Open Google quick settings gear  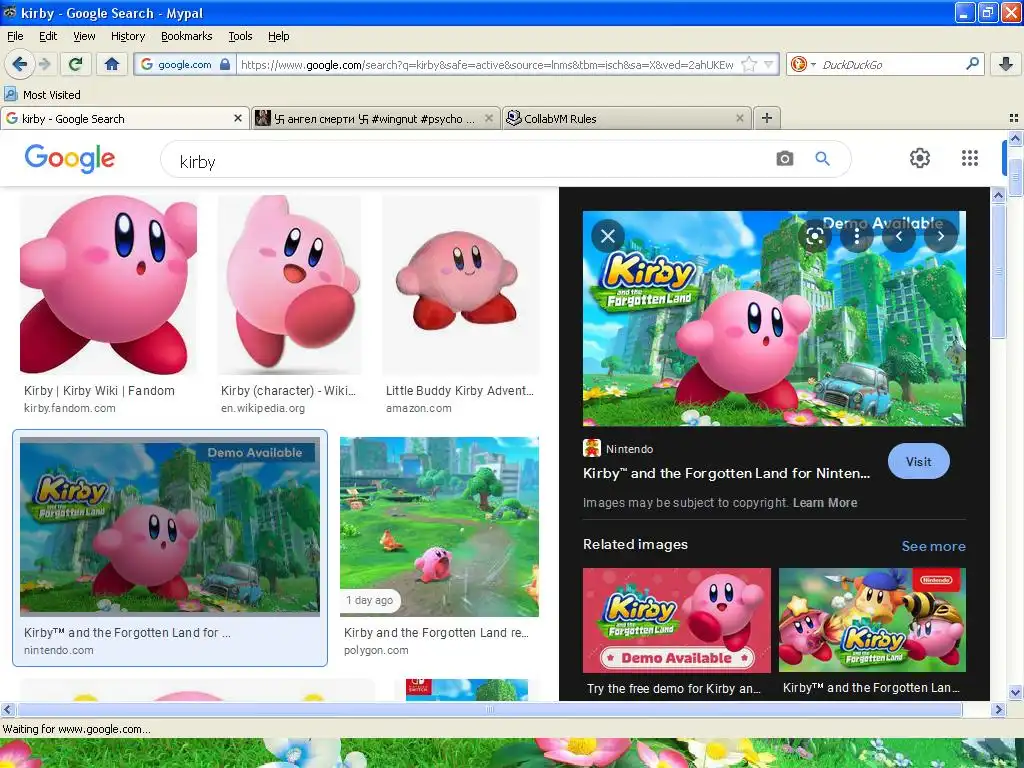pyautogui.click(x=920, y=158)
